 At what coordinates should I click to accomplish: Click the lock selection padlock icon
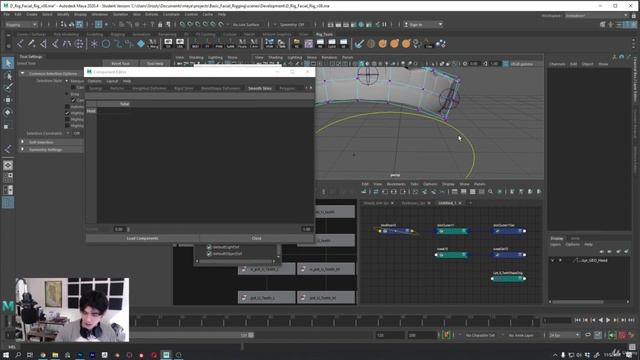(x=160, y=24)
